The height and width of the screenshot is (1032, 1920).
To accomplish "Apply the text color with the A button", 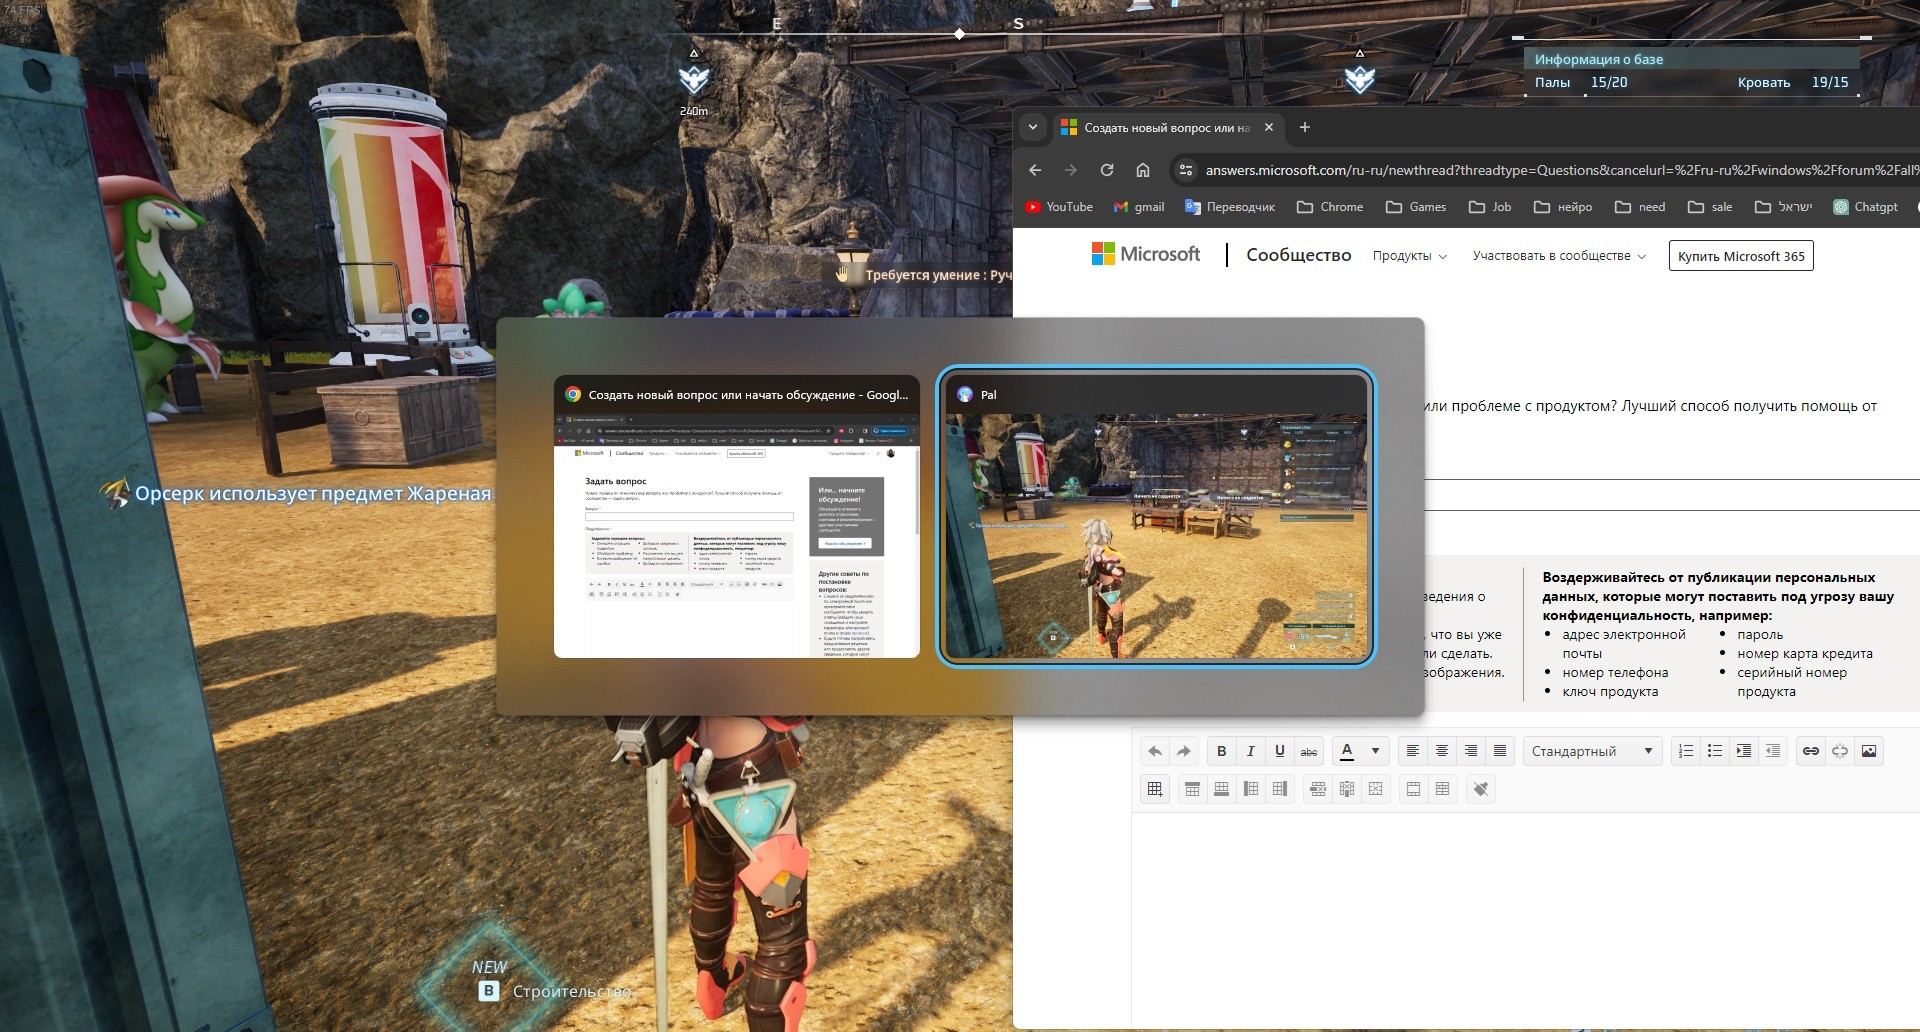I will point(1347,751).
